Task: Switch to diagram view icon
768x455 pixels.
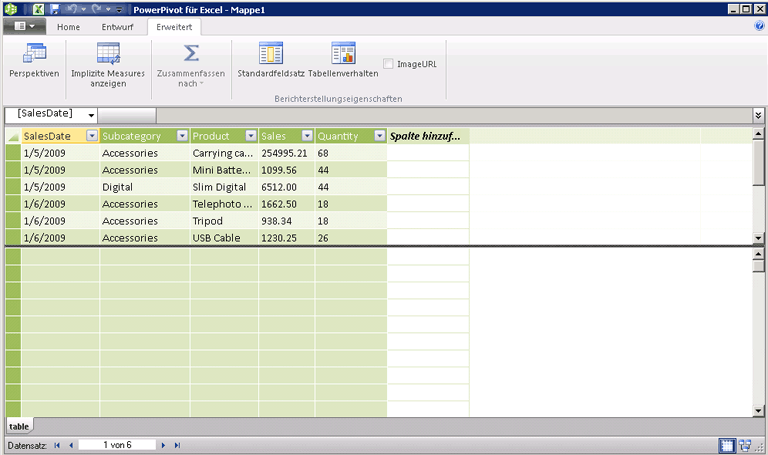Action: pos(745,445)
